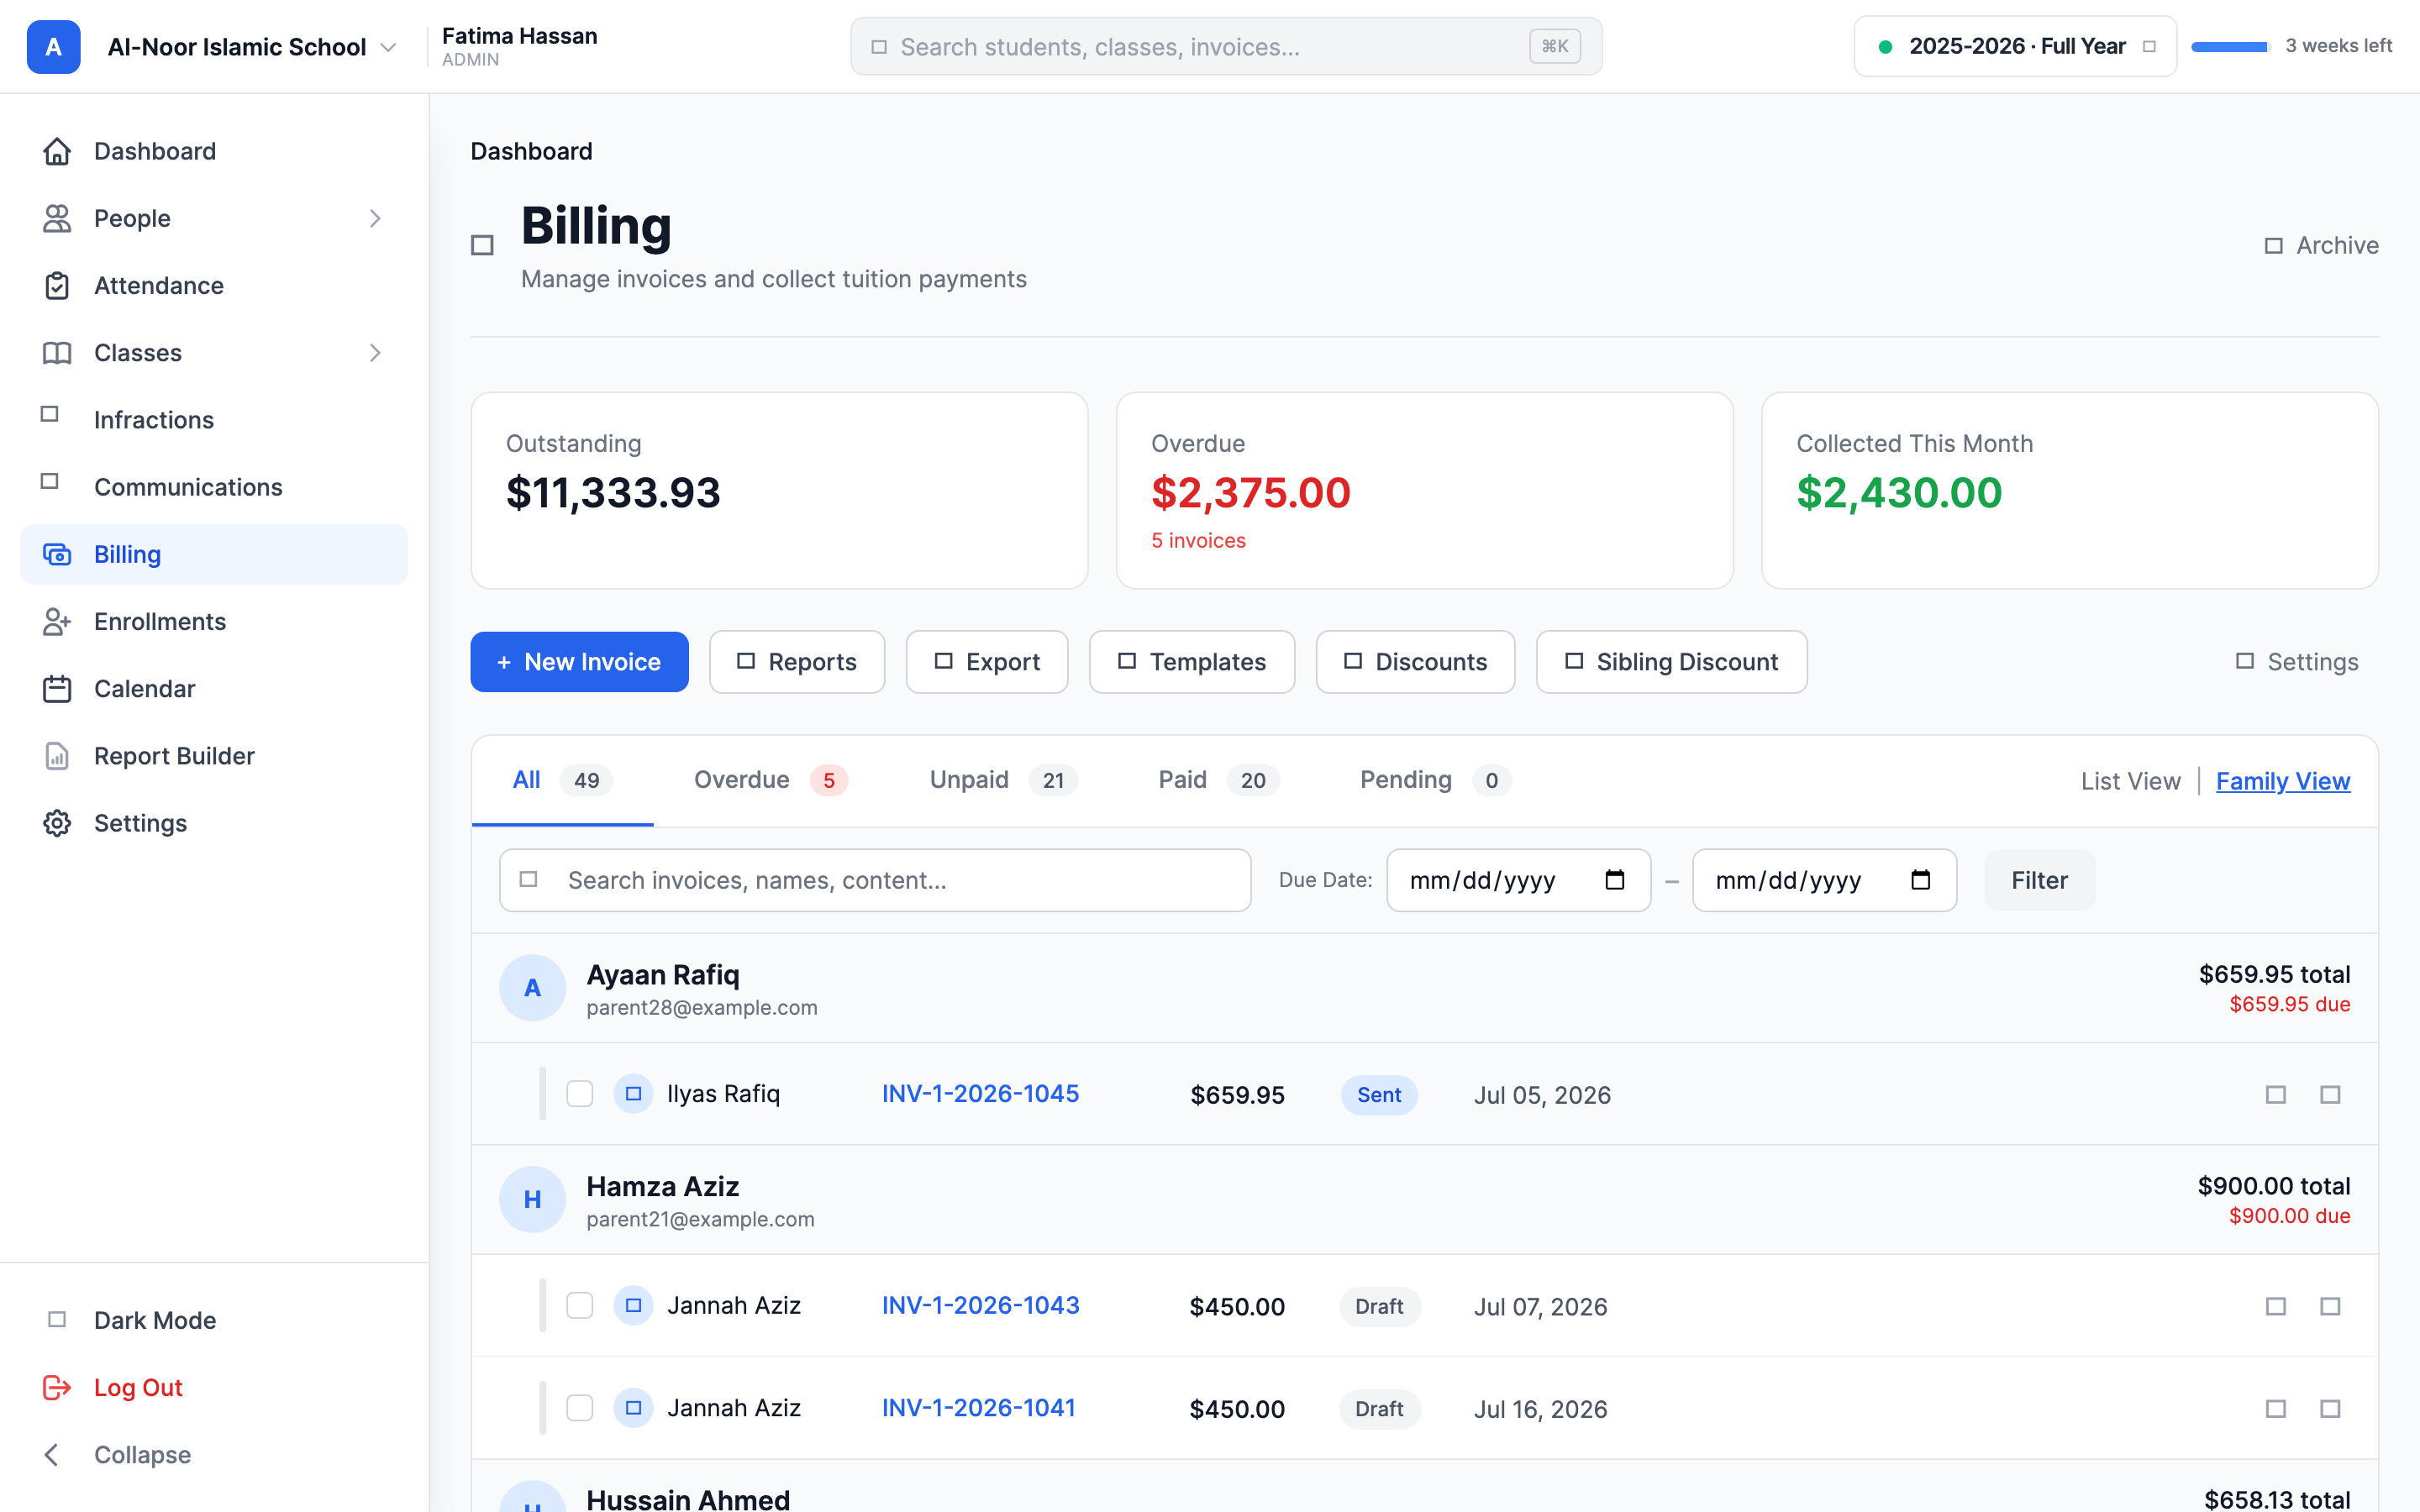Click the term progress bar
2420x1512 pixels.
pyautogui.click(x=2230, y=47)
